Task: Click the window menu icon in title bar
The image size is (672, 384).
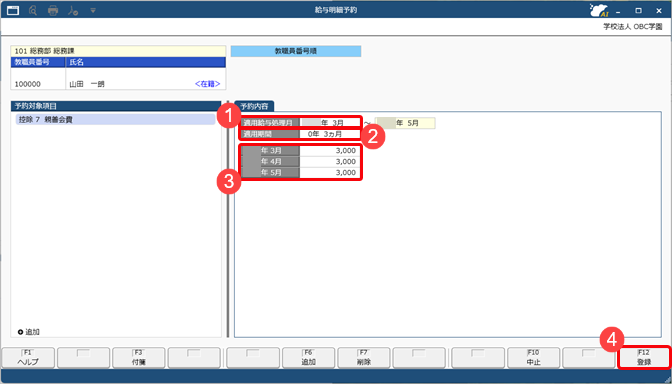Action: 13,10
